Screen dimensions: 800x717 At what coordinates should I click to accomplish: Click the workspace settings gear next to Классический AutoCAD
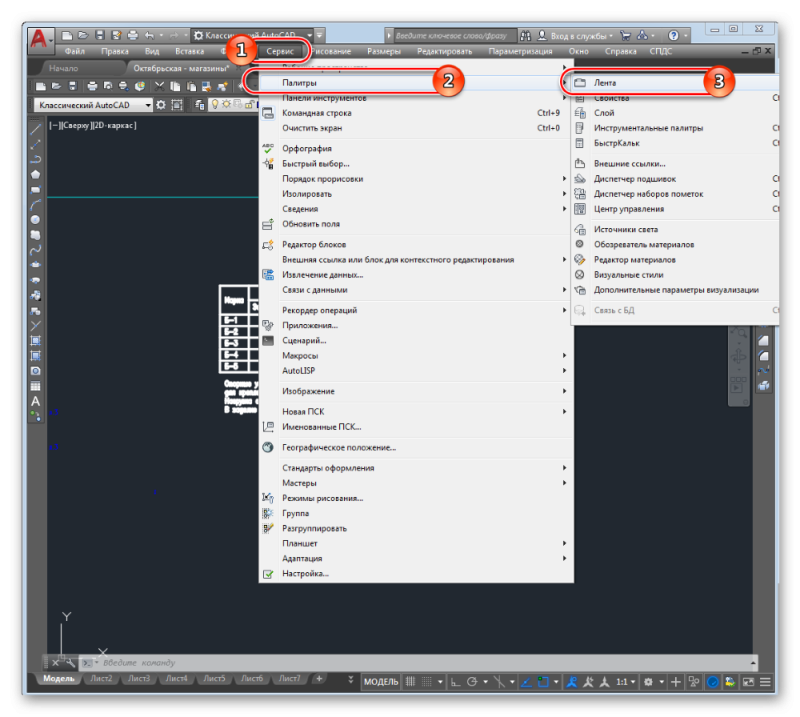point(161,105)
